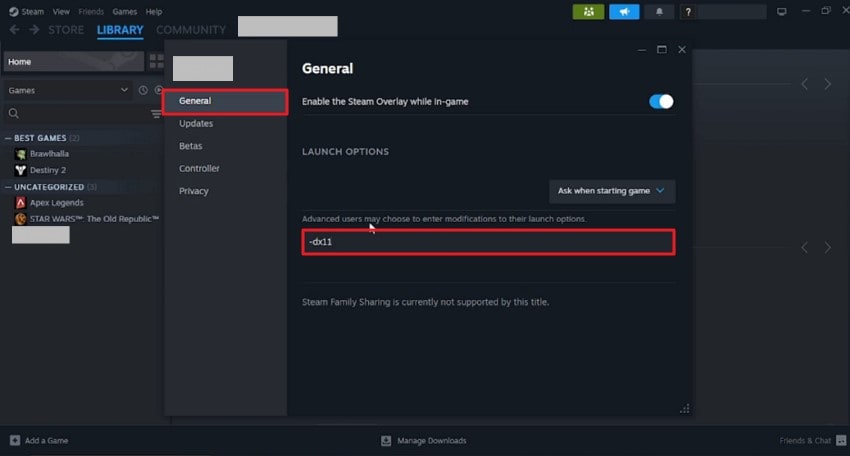Click the library Home button
The height and width of the screenshot is (456, 850).
[74, 62]
